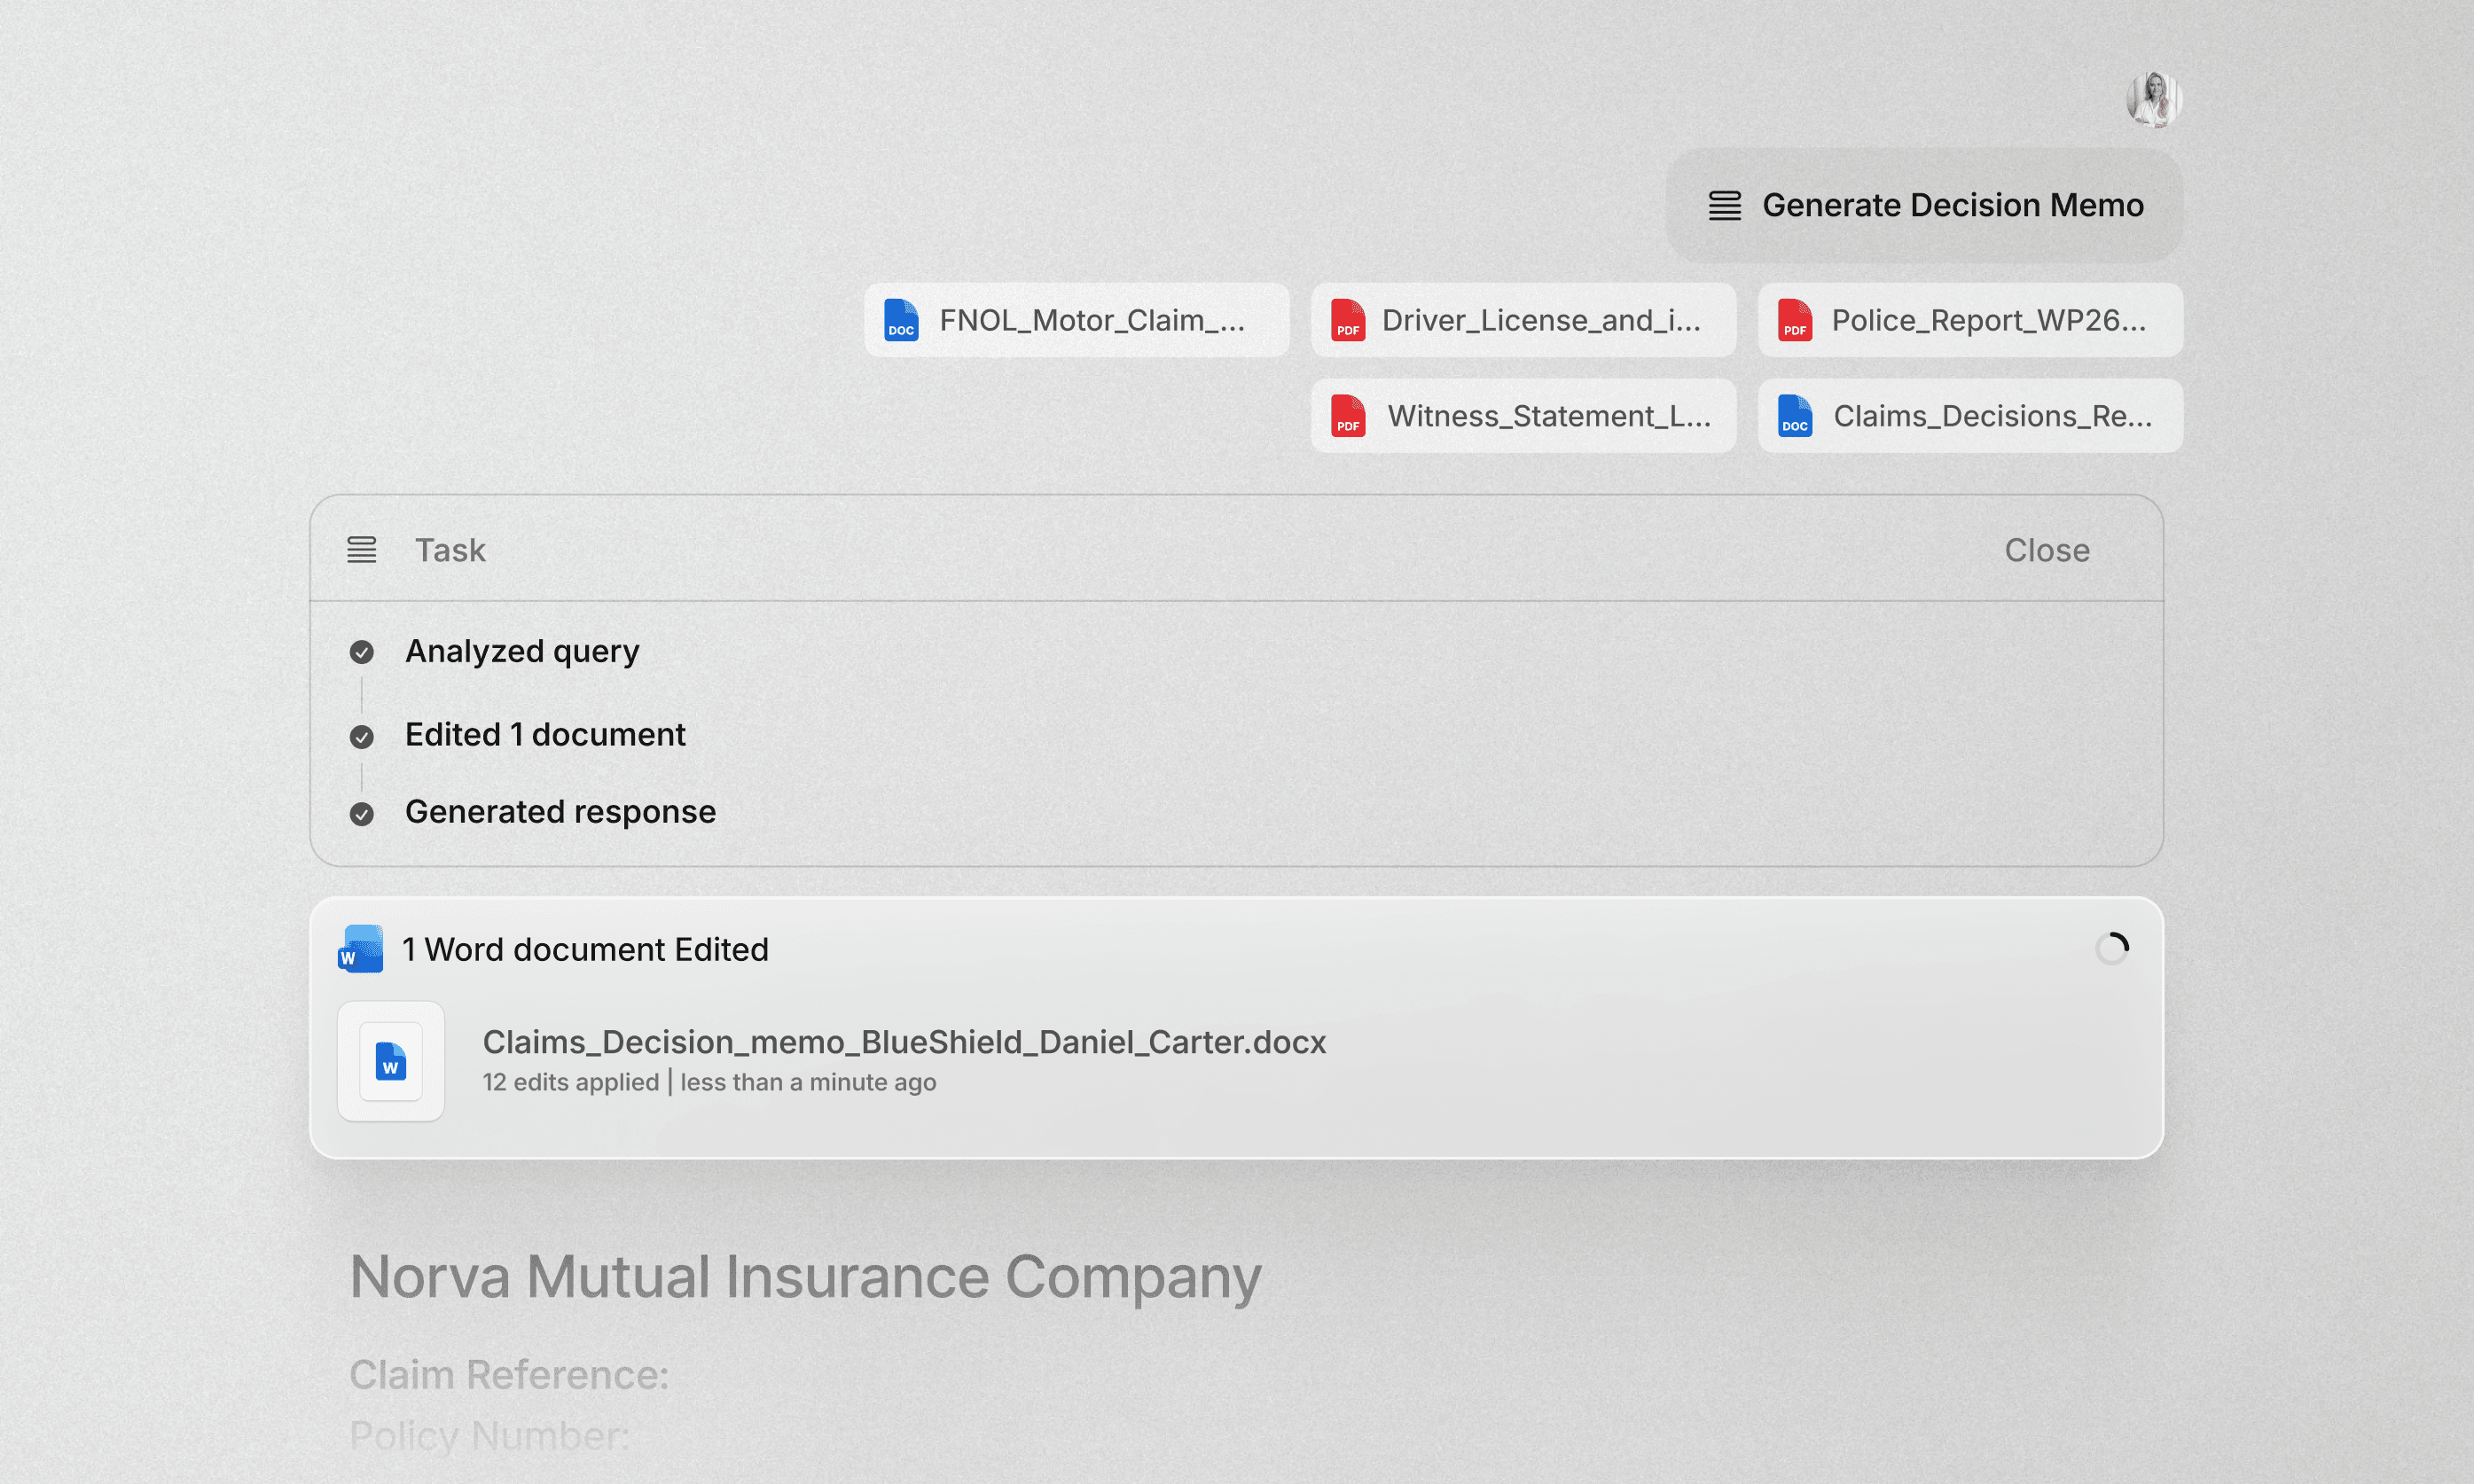Click the lines icon beside Generate Decision Memo

[1724, 206]
